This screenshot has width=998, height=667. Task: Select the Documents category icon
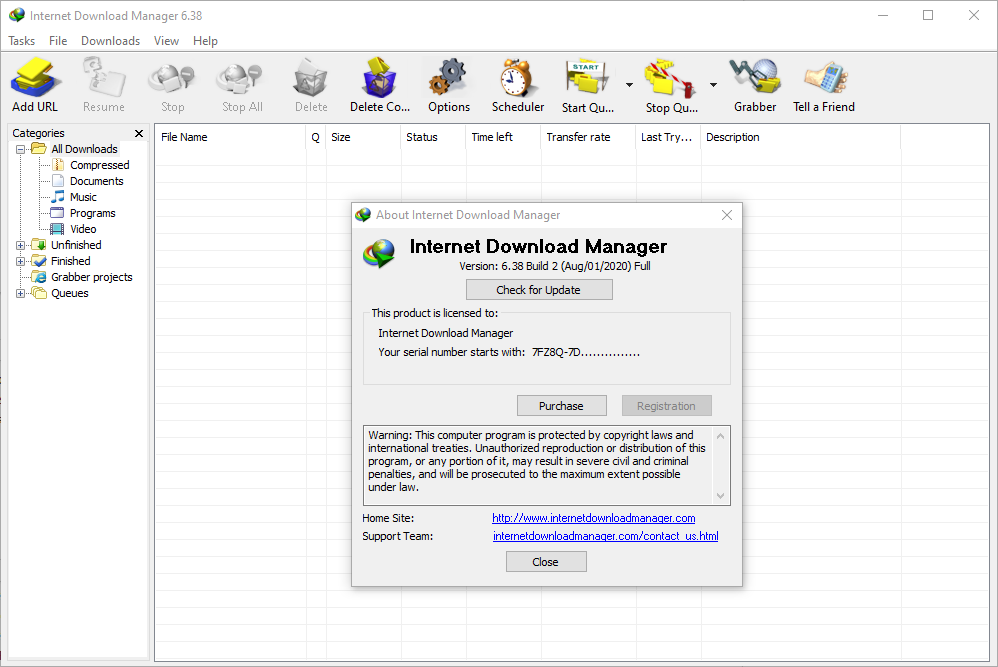tap(58, 181)
